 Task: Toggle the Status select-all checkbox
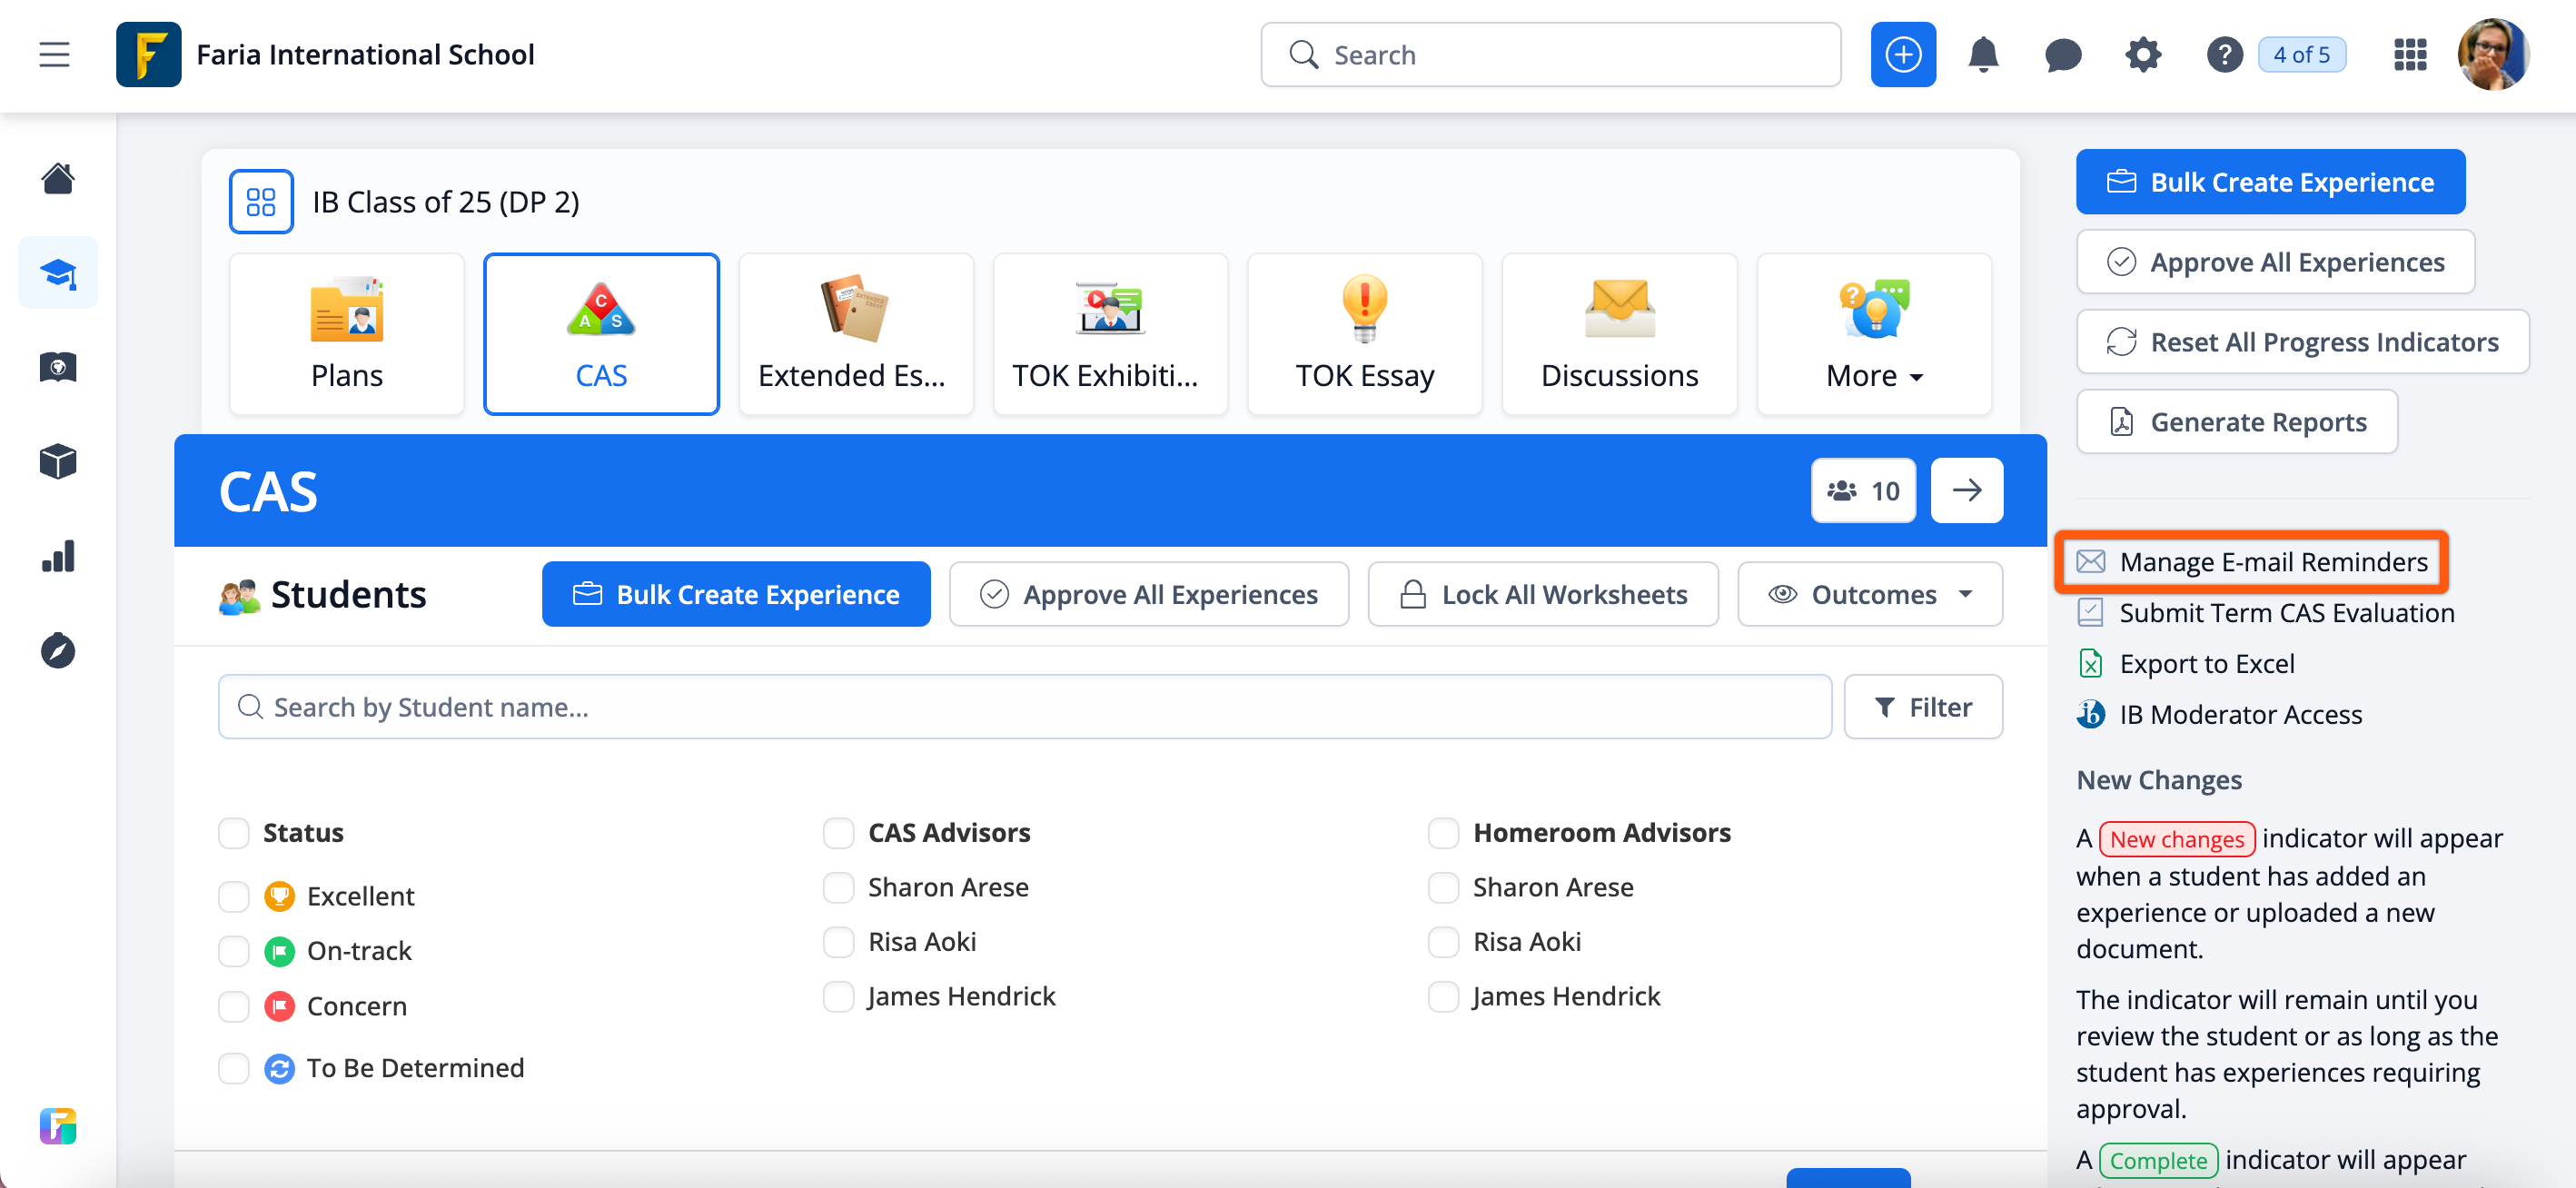pos(233,832)
